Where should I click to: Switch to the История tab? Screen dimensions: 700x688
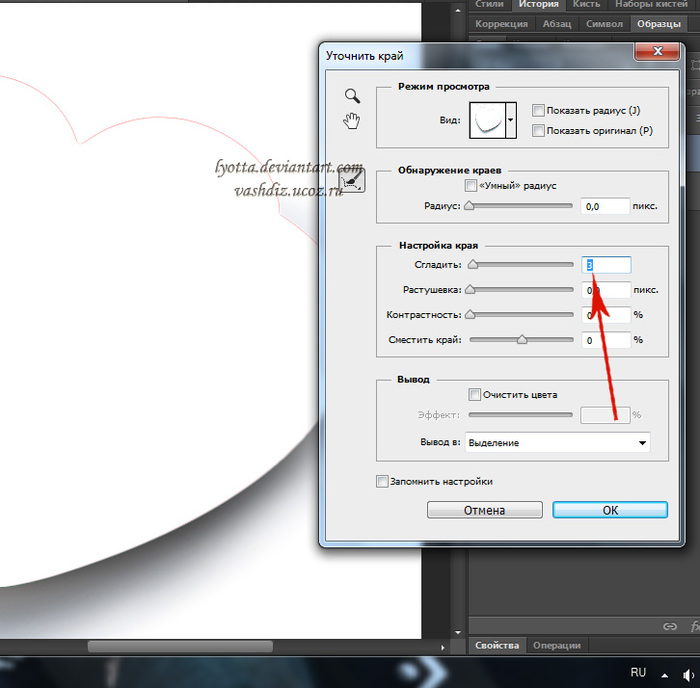tap(538, 5)
